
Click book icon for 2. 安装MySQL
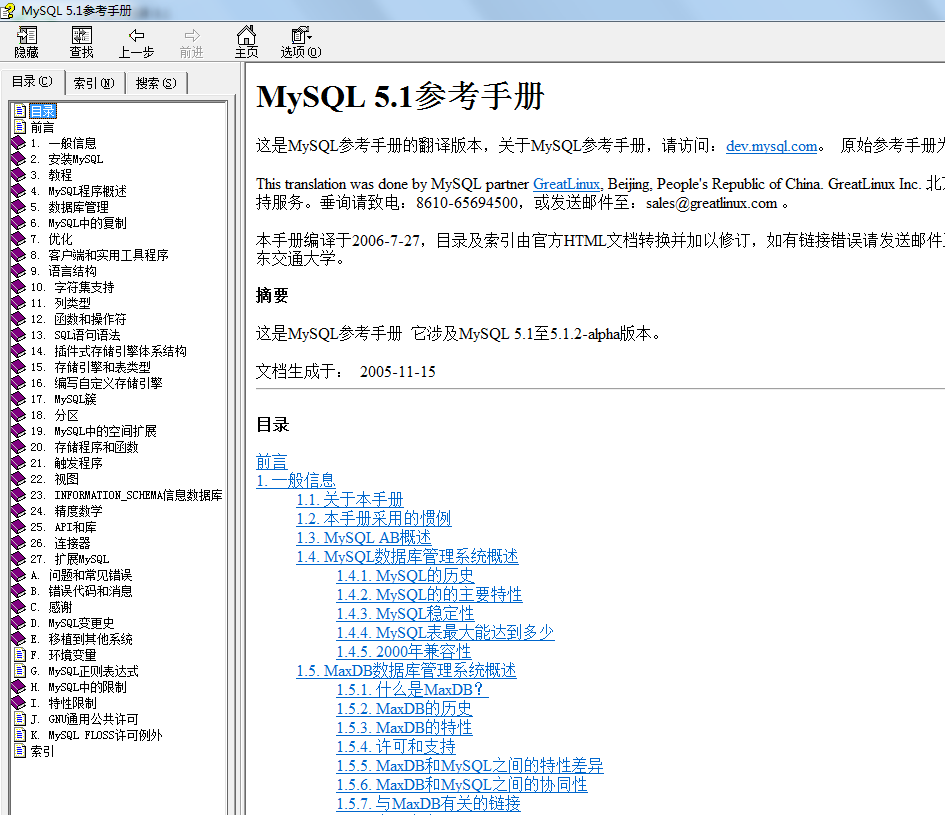click(x=19, y=159)
